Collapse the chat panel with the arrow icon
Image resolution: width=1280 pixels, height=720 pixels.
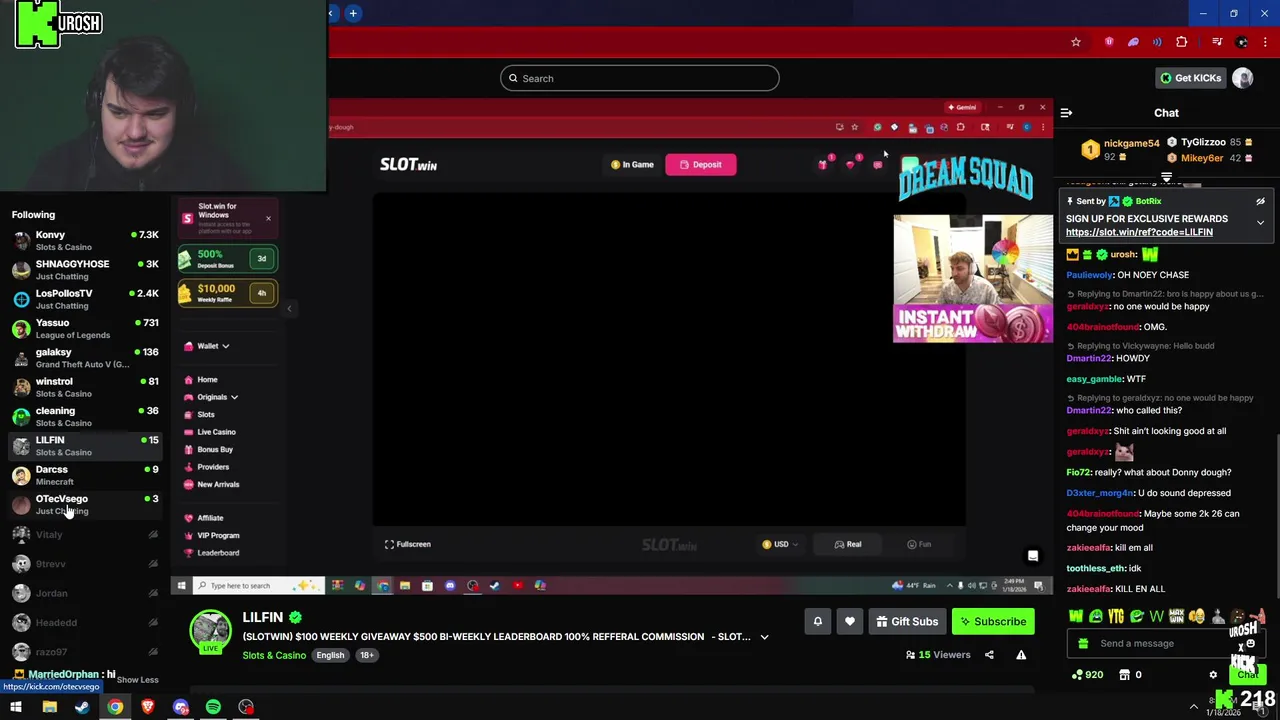[x=1066, y=113]
